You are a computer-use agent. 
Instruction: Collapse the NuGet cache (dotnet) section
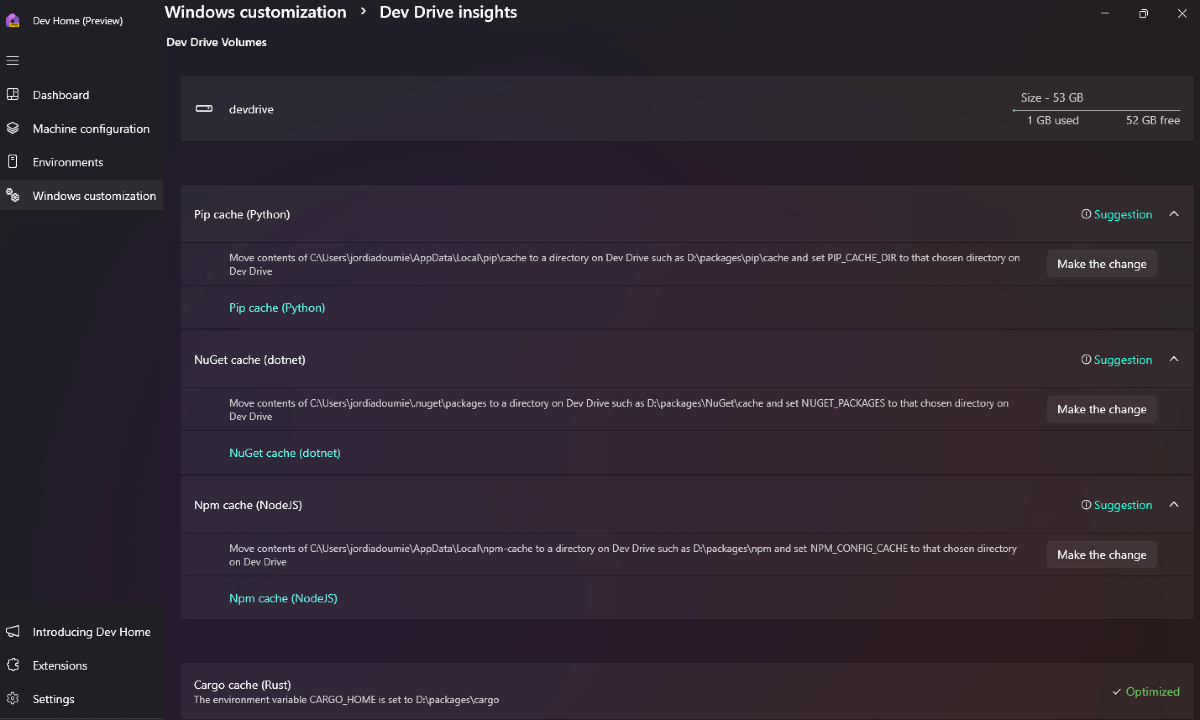tap(1174, 359)
